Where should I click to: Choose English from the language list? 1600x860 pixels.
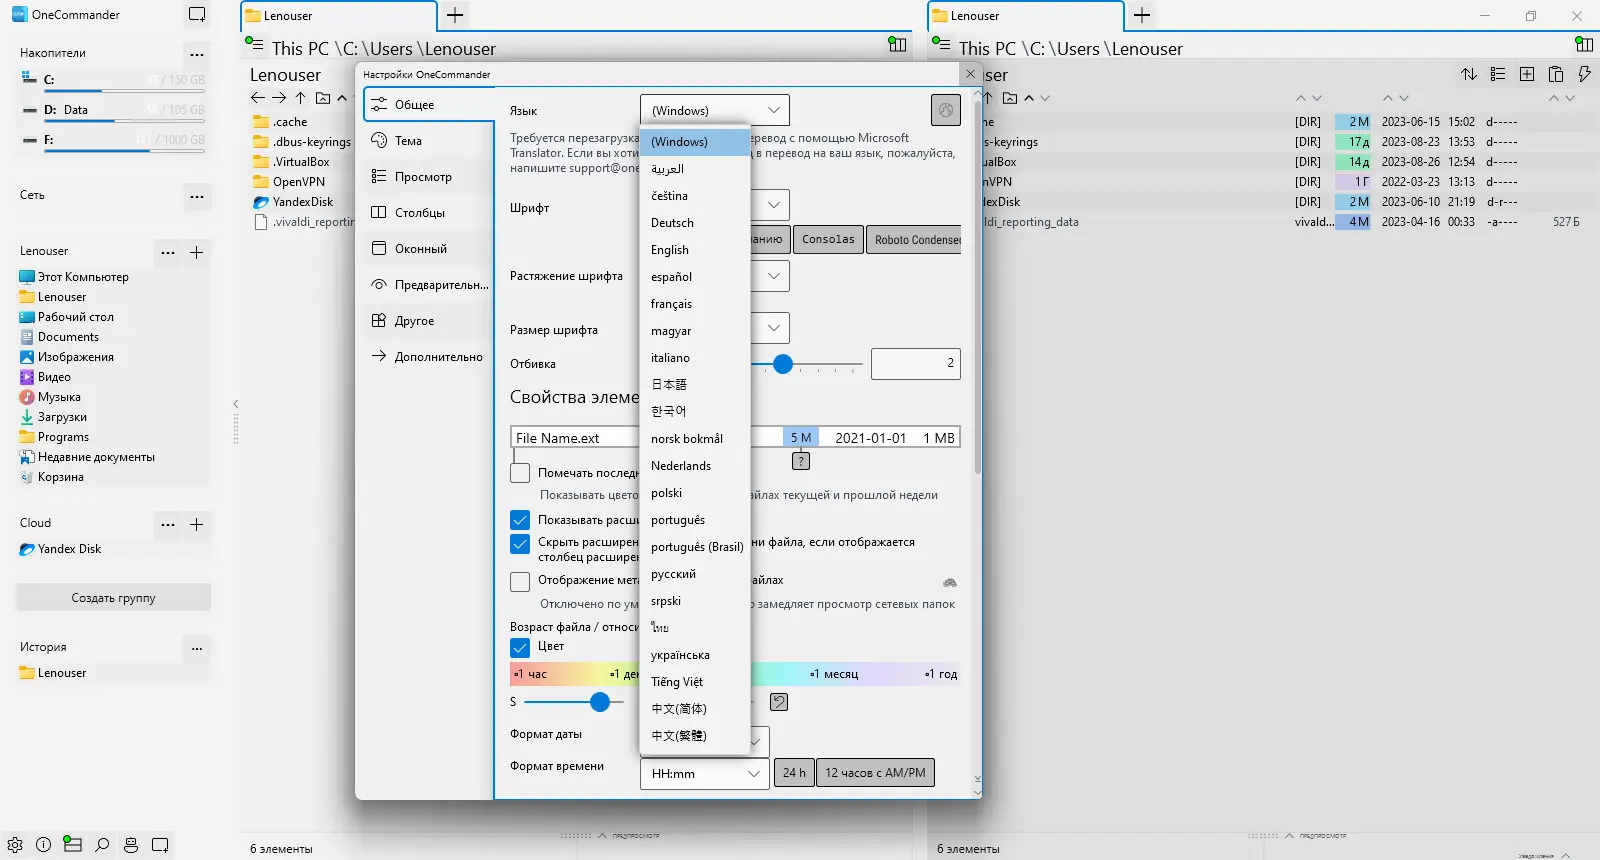pos(694,250)
